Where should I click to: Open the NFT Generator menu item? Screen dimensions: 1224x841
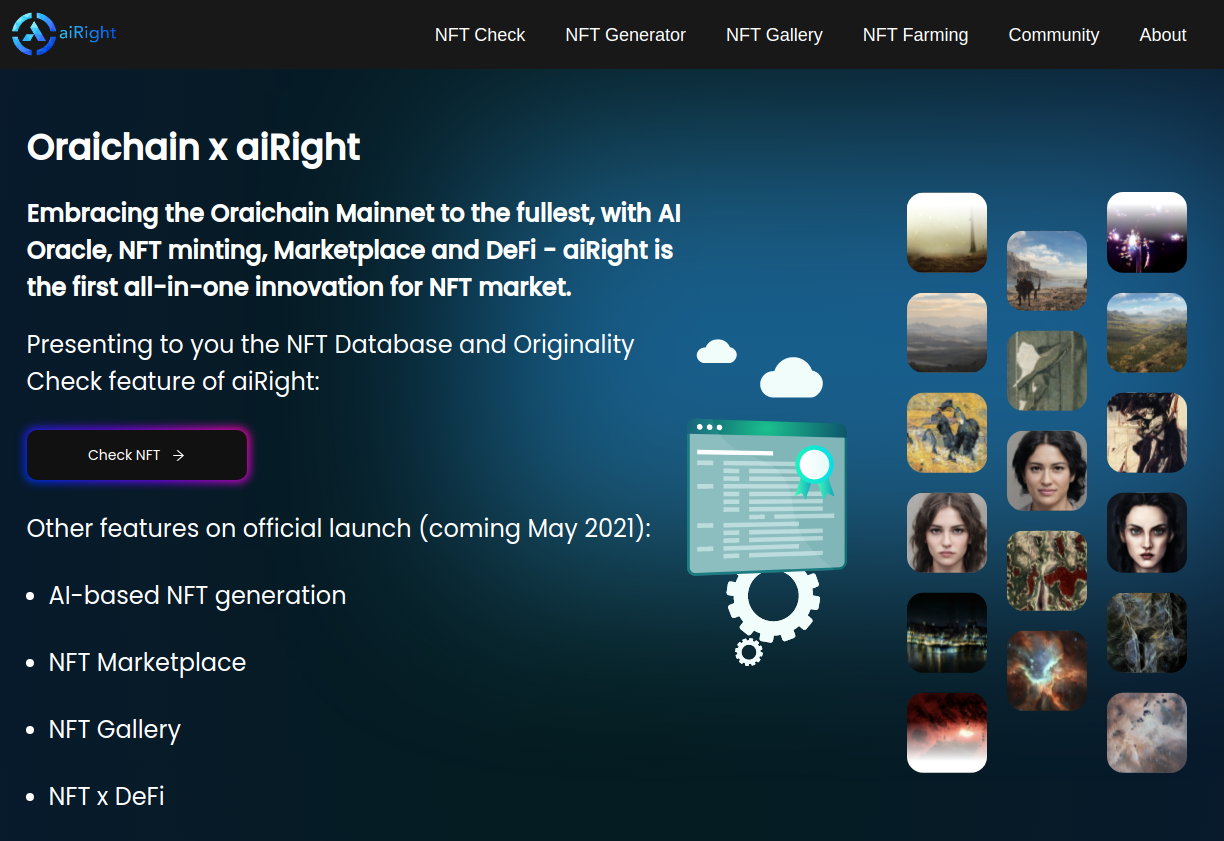(625, 35)
